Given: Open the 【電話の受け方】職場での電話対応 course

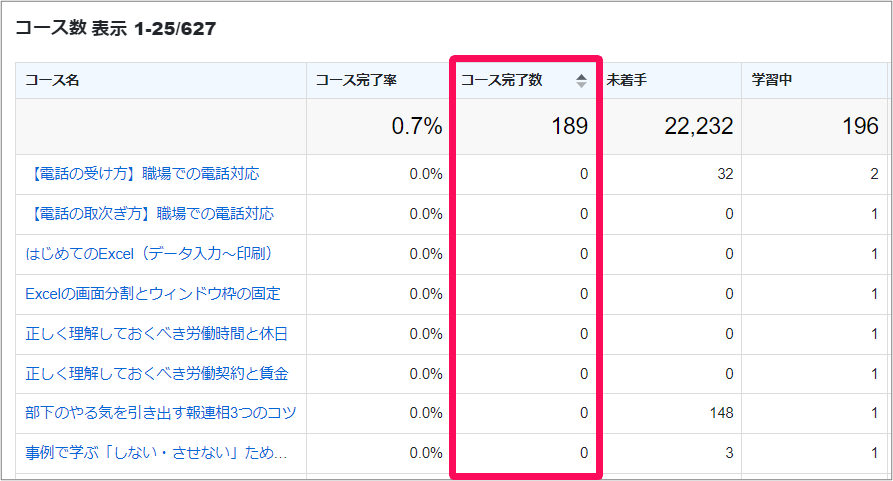Looking at the screenshot, I should click(x=142, y=174).
